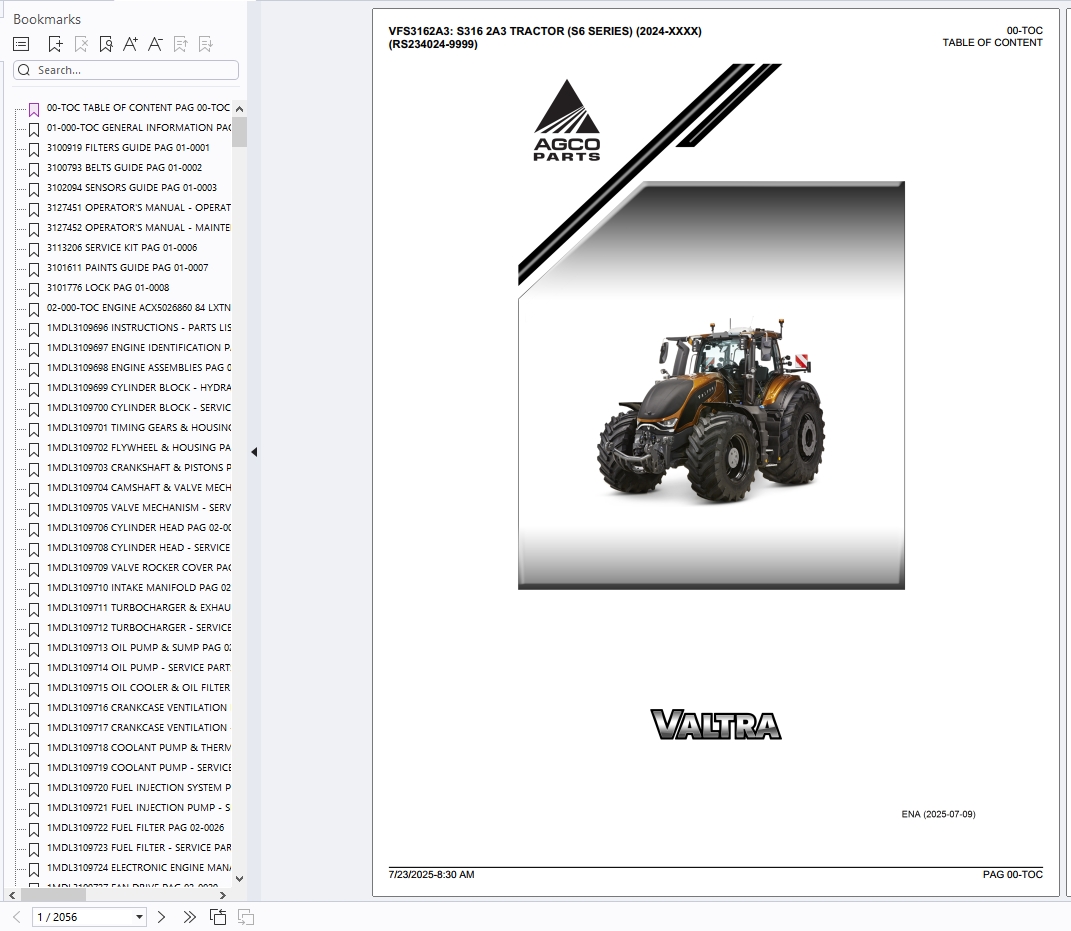Collapse the bookmarks panel arrow
The height and width of the screenshot is (931, 1071).
(x=254, y=452)
